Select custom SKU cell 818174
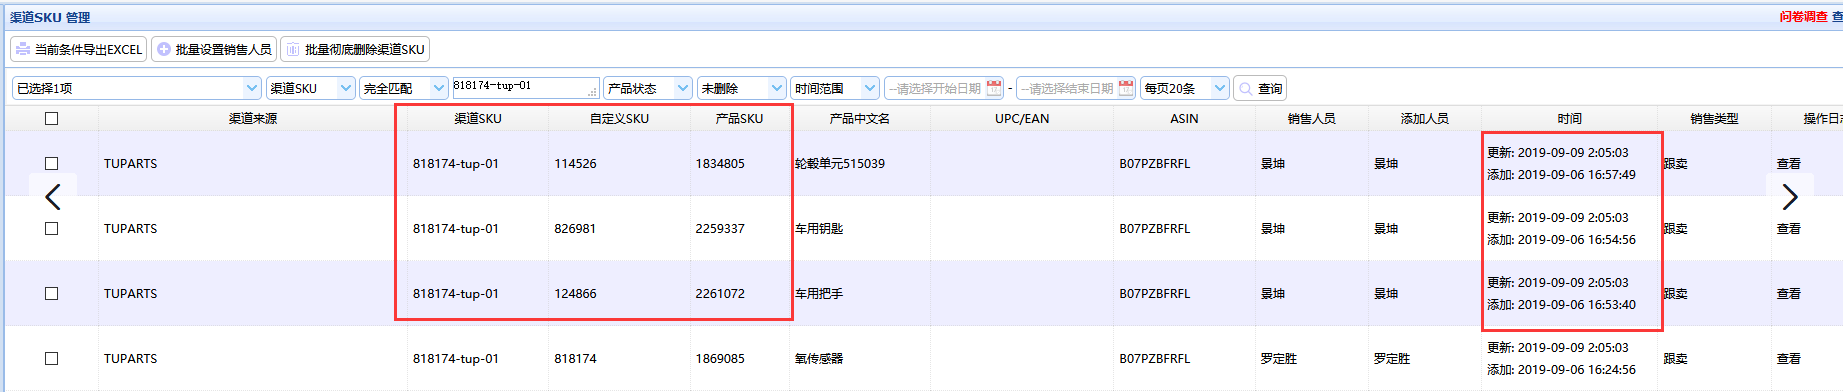This screenshot has height=392, width=1843. [x=575, y=358]
